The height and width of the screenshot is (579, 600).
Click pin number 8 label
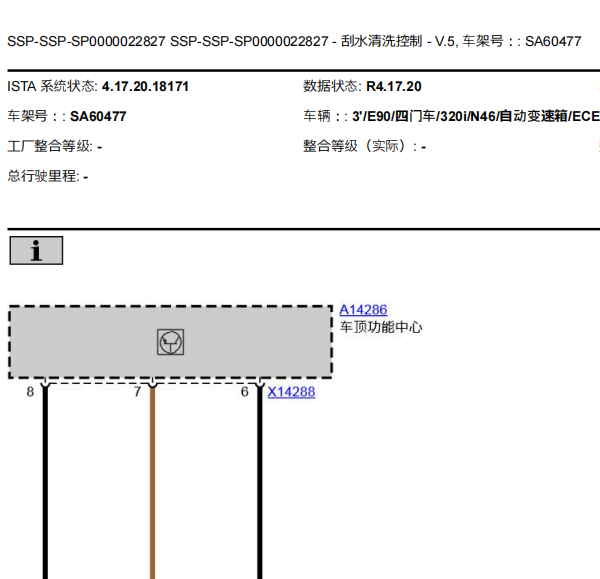[30, 392]
